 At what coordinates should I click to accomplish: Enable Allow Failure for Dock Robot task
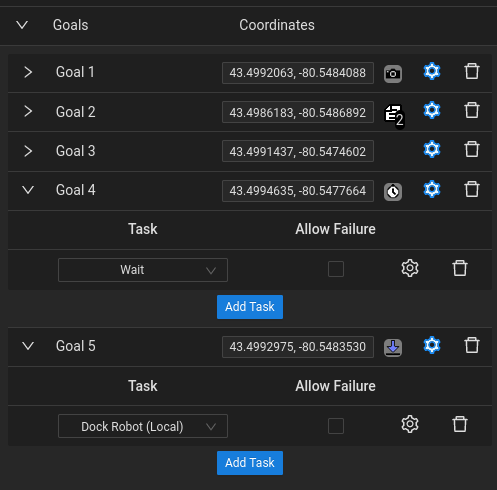click(x=336, y=426)
